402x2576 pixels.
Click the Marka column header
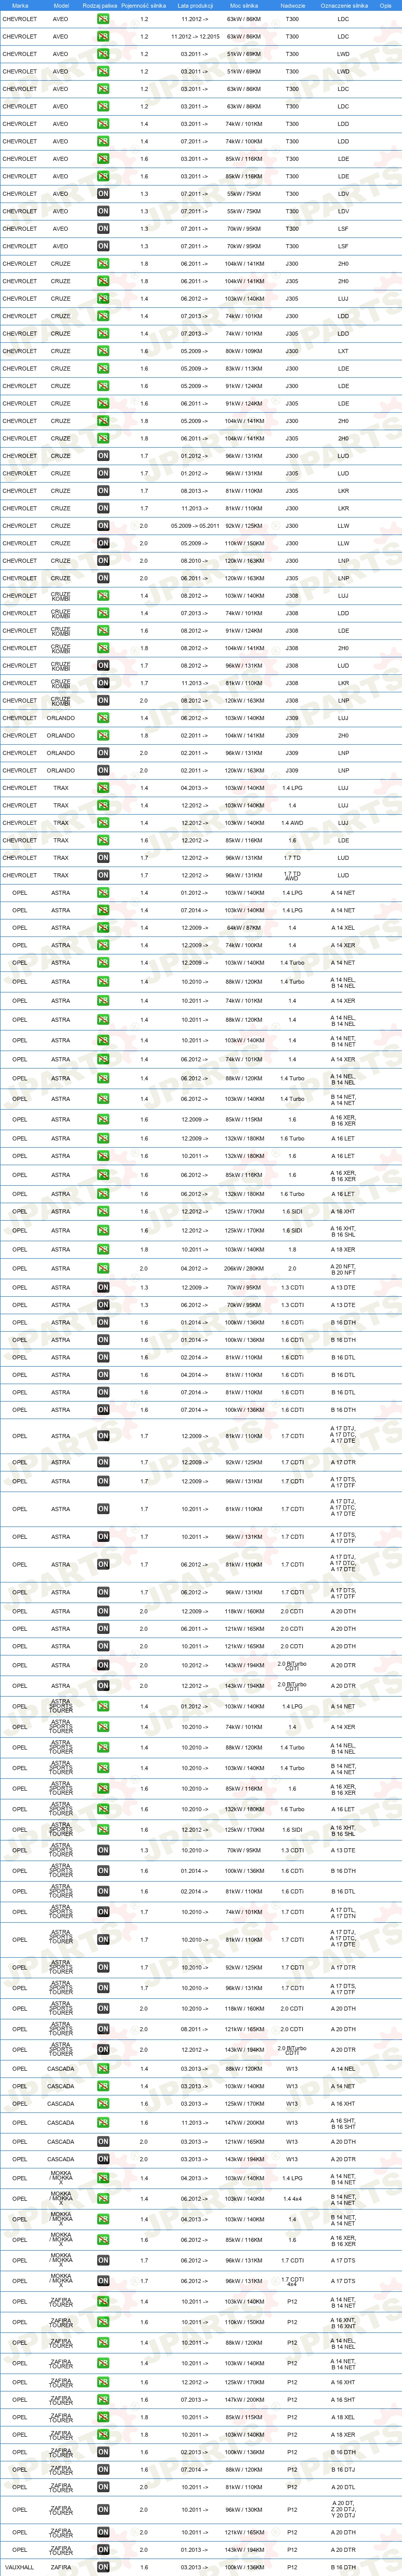[x=20, y=5]
